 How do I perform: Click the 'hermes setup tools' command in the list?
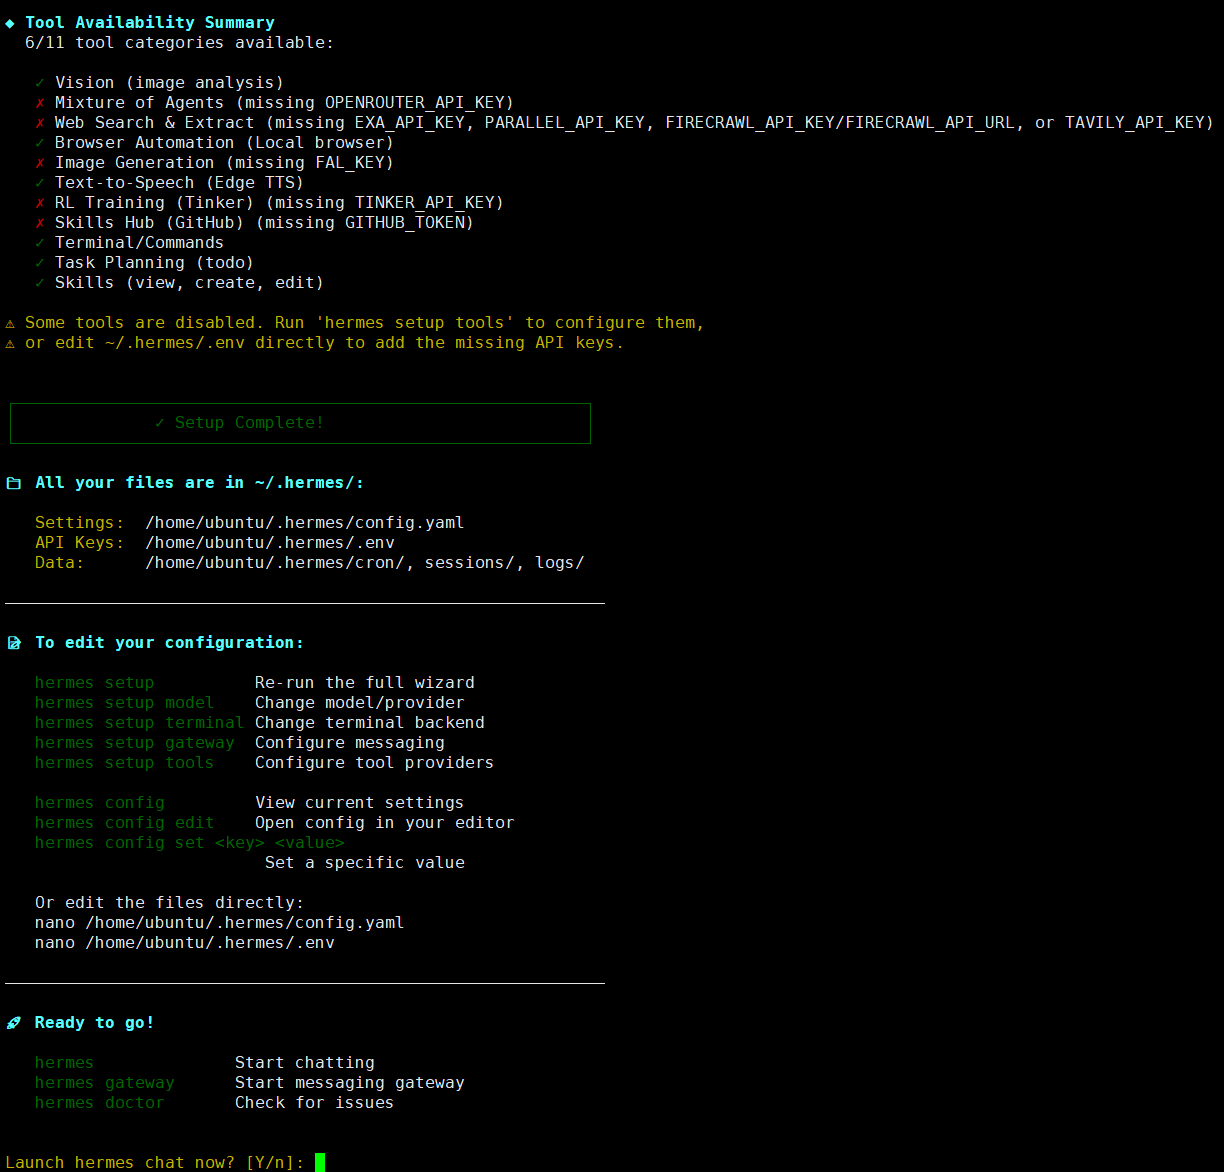click(x=125, y=763)
